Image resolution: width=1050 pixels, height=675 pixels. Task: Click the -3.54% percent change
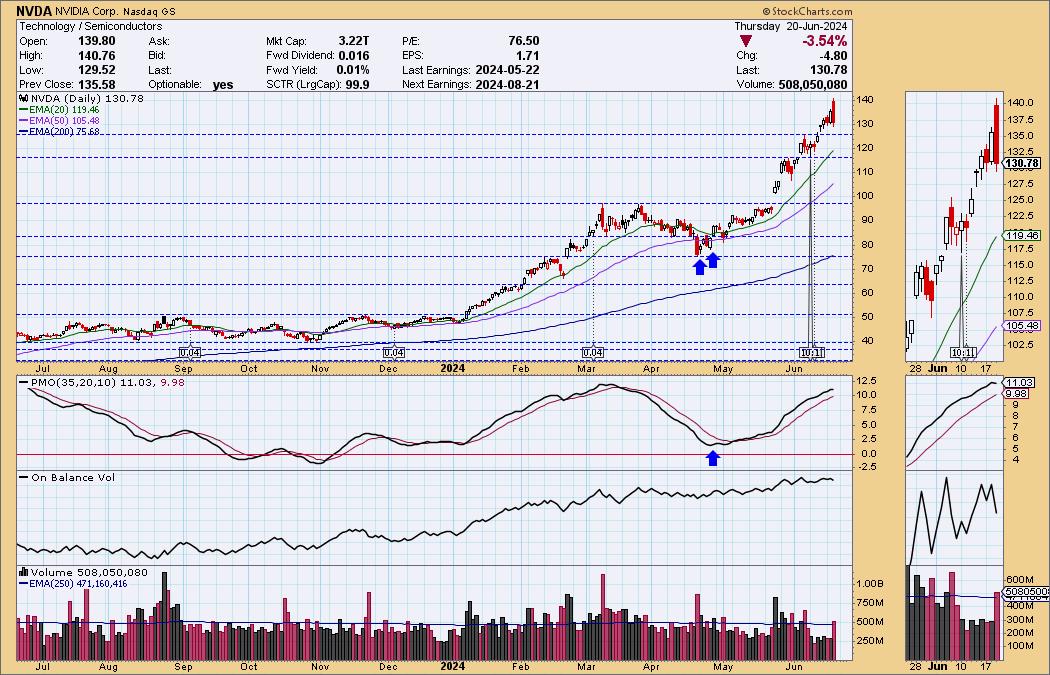pyautogui.click(x=824, y=42)
